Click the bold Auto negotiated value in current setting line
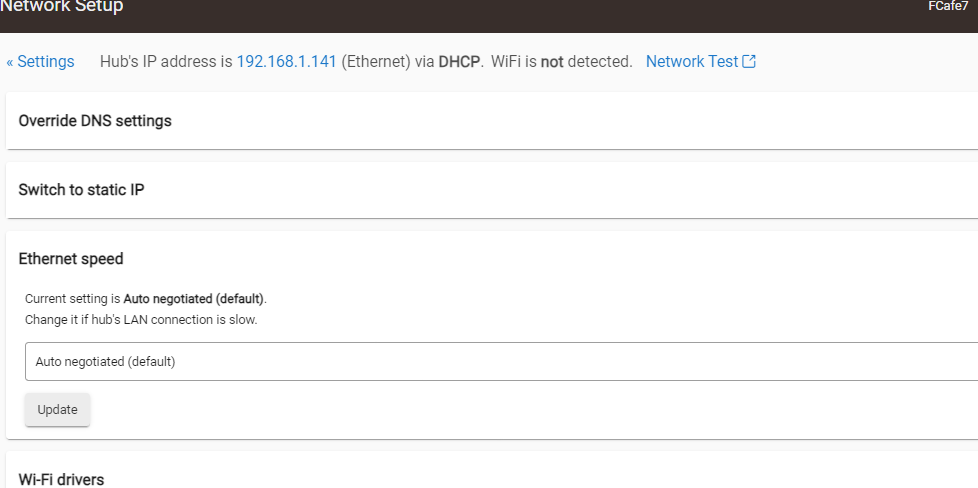This screenshot has height=488, width=978. tap(194, 299)
